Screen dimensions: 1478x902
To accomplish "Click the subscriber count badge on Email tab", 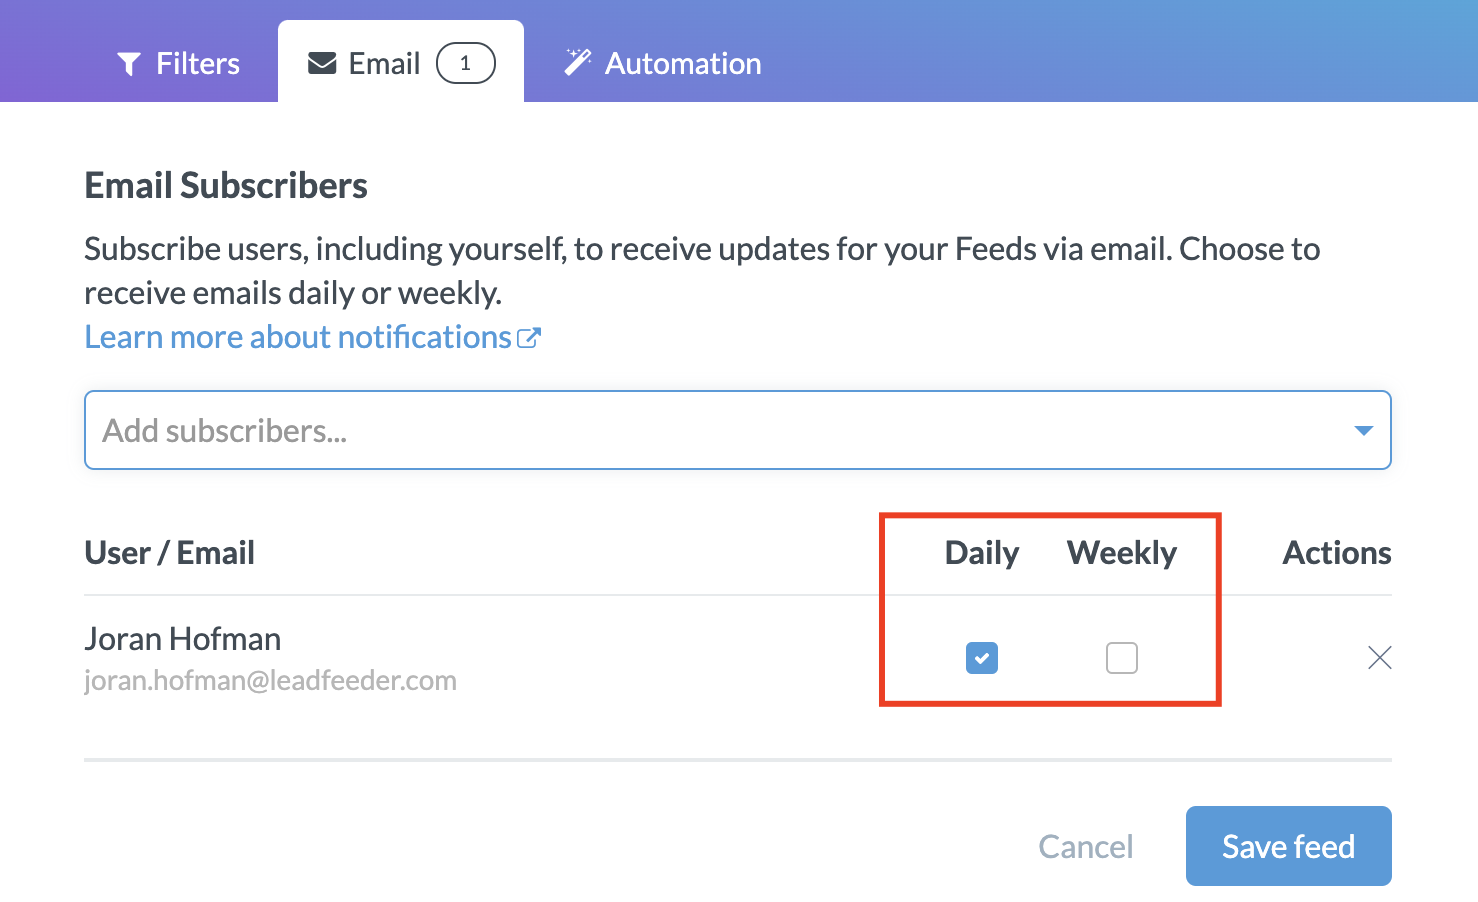I will [465, 64].
